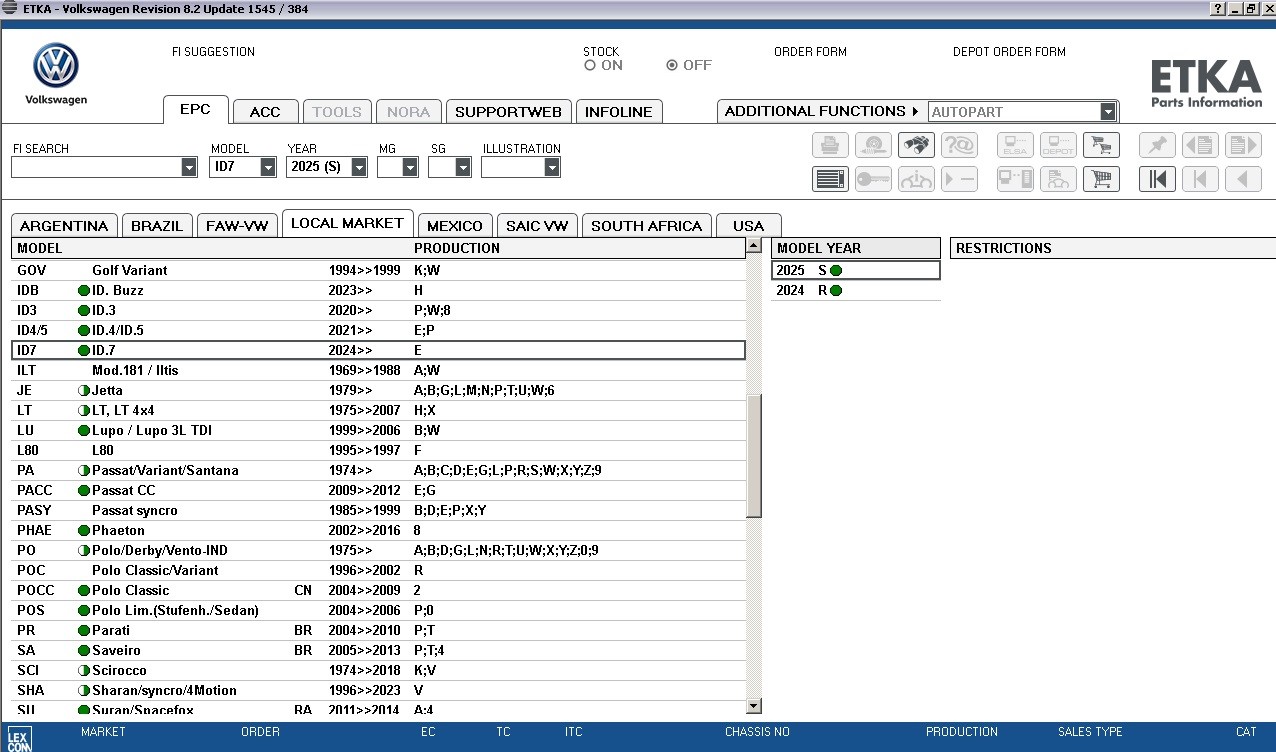The height and width of the screenshot is (752, 1276).
Task: Switch to the ACC tab
Action: [265, 112]
